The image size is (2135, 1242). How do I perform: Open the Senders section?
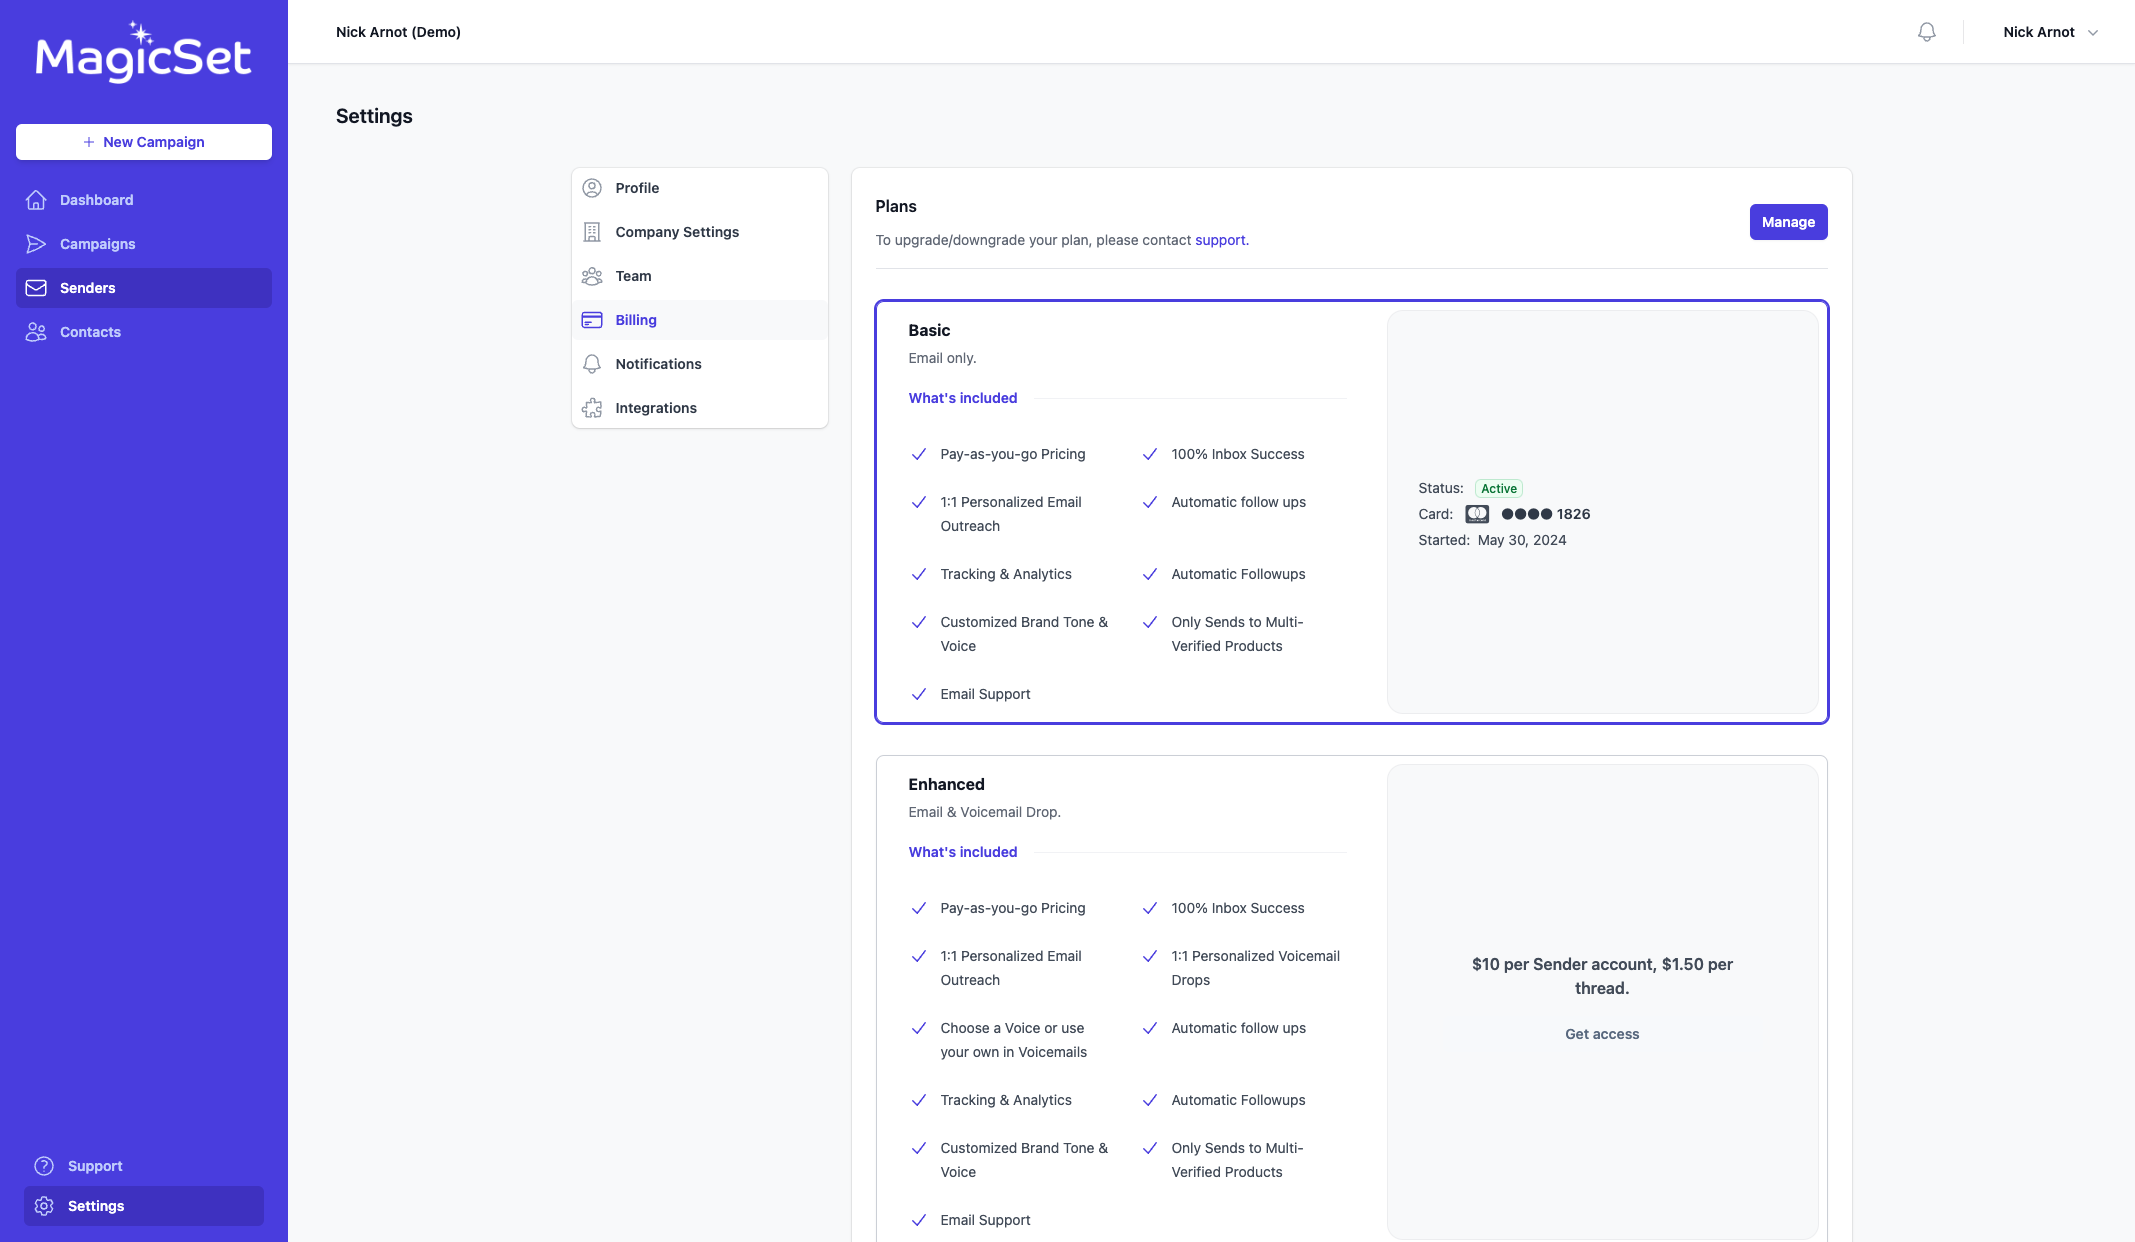pos(144,288)
